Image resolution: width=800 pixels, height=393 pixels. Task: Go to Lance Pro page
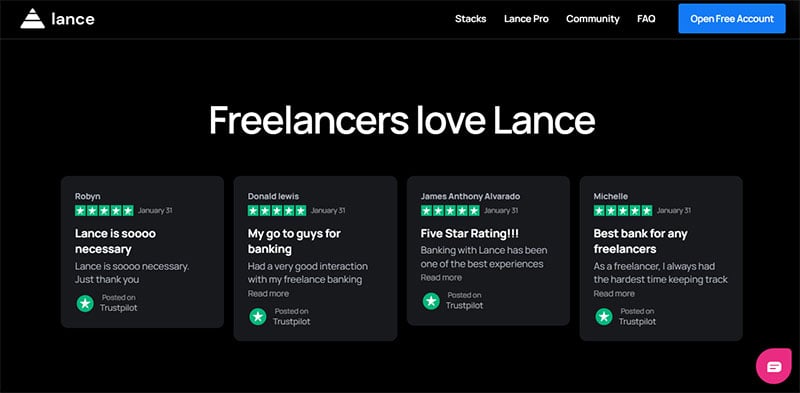point(526,19)
